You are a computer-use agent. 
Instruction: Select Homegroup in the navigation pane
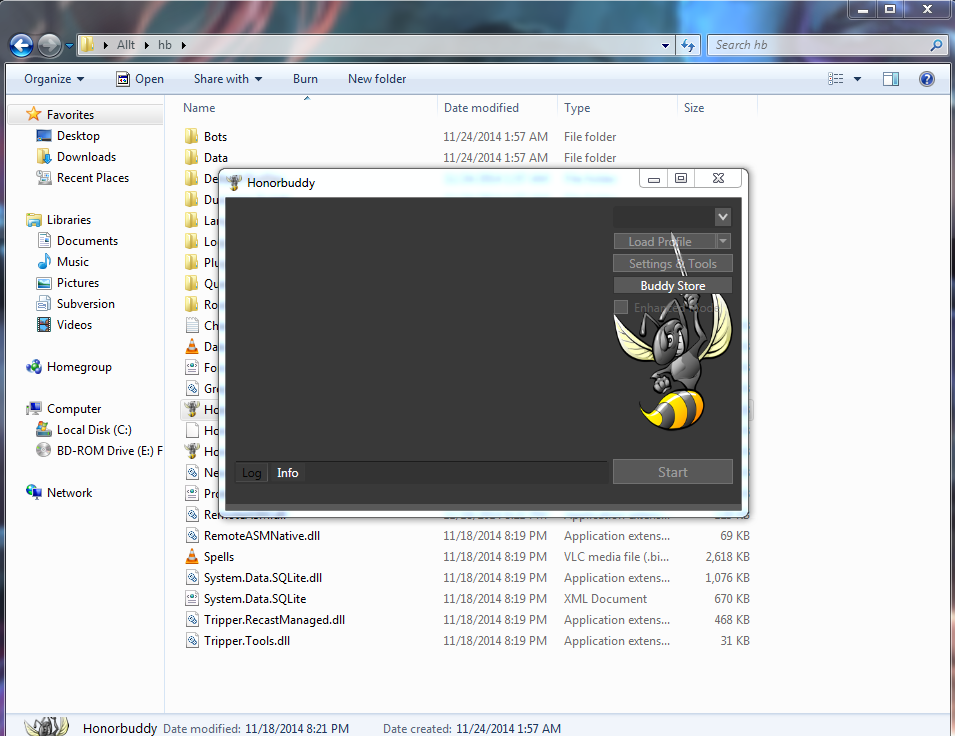click(x=79, y=367)
